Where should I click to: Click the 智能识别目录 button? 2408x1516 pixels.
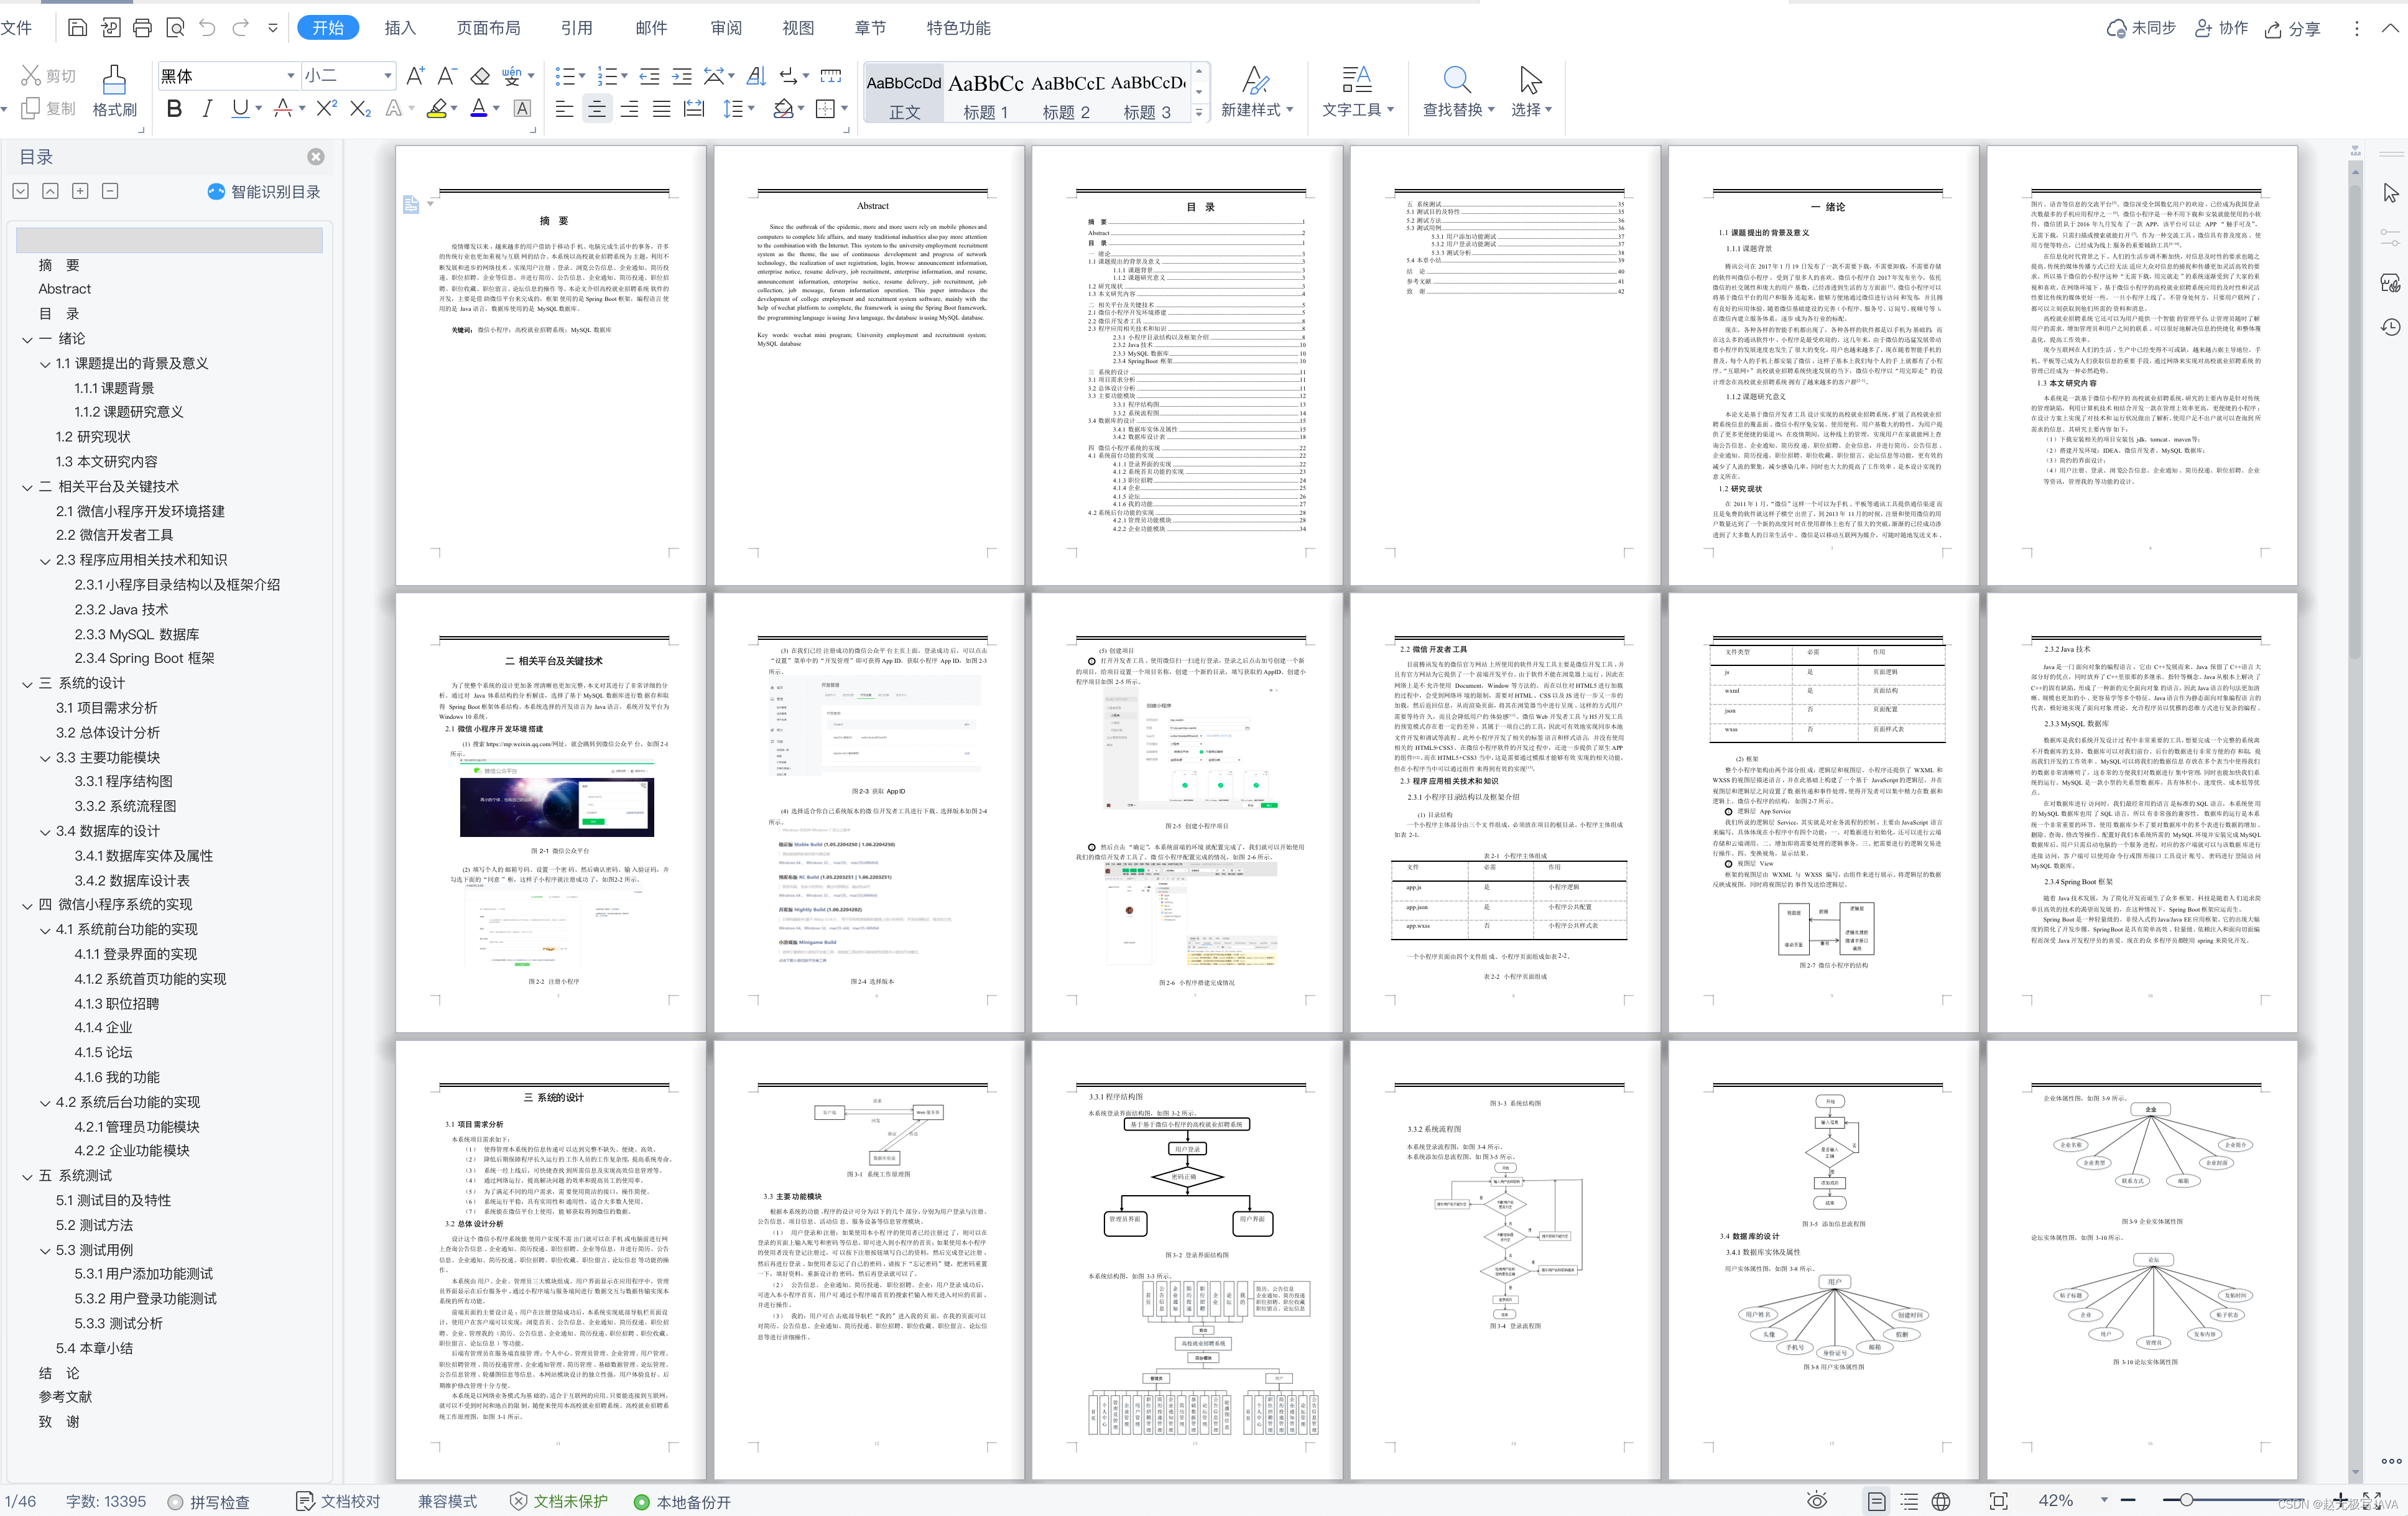264,192
